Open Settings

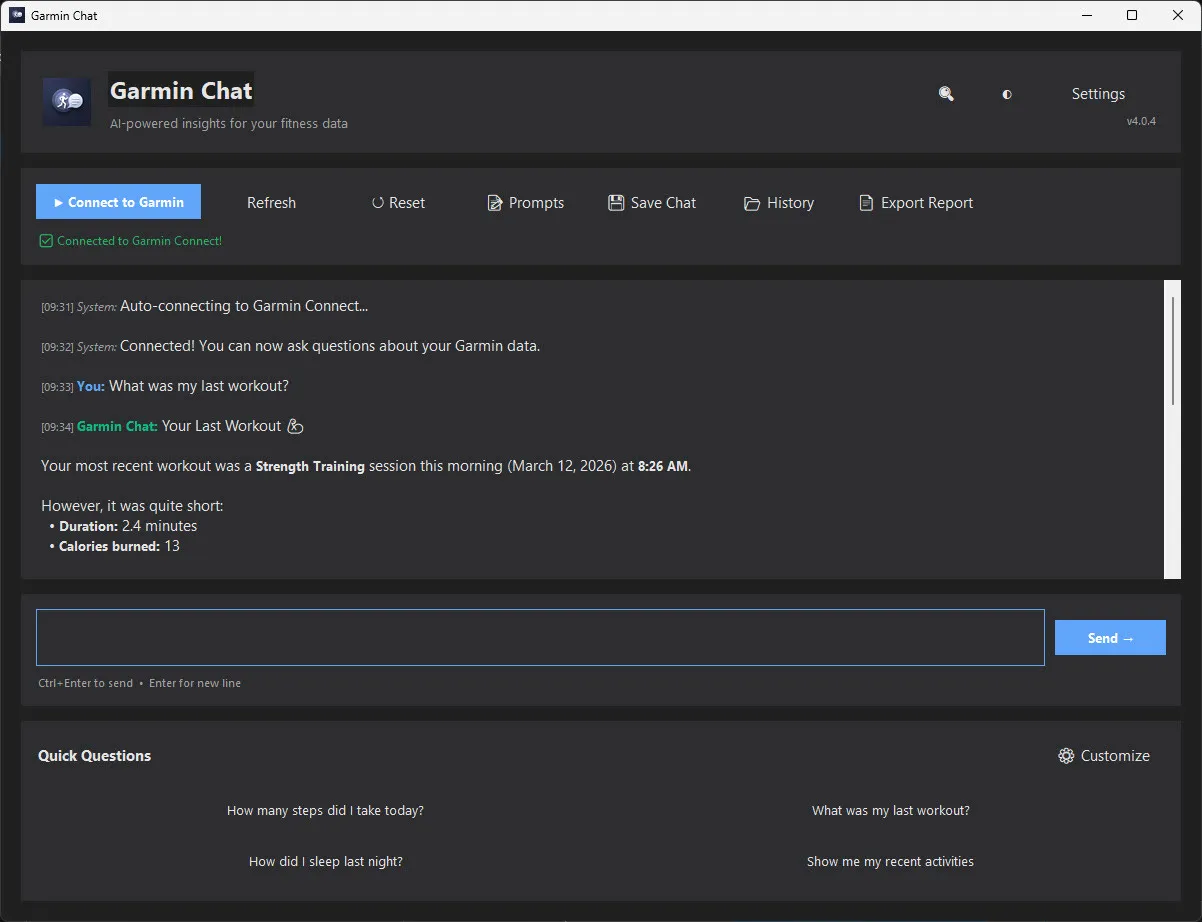1098,94
